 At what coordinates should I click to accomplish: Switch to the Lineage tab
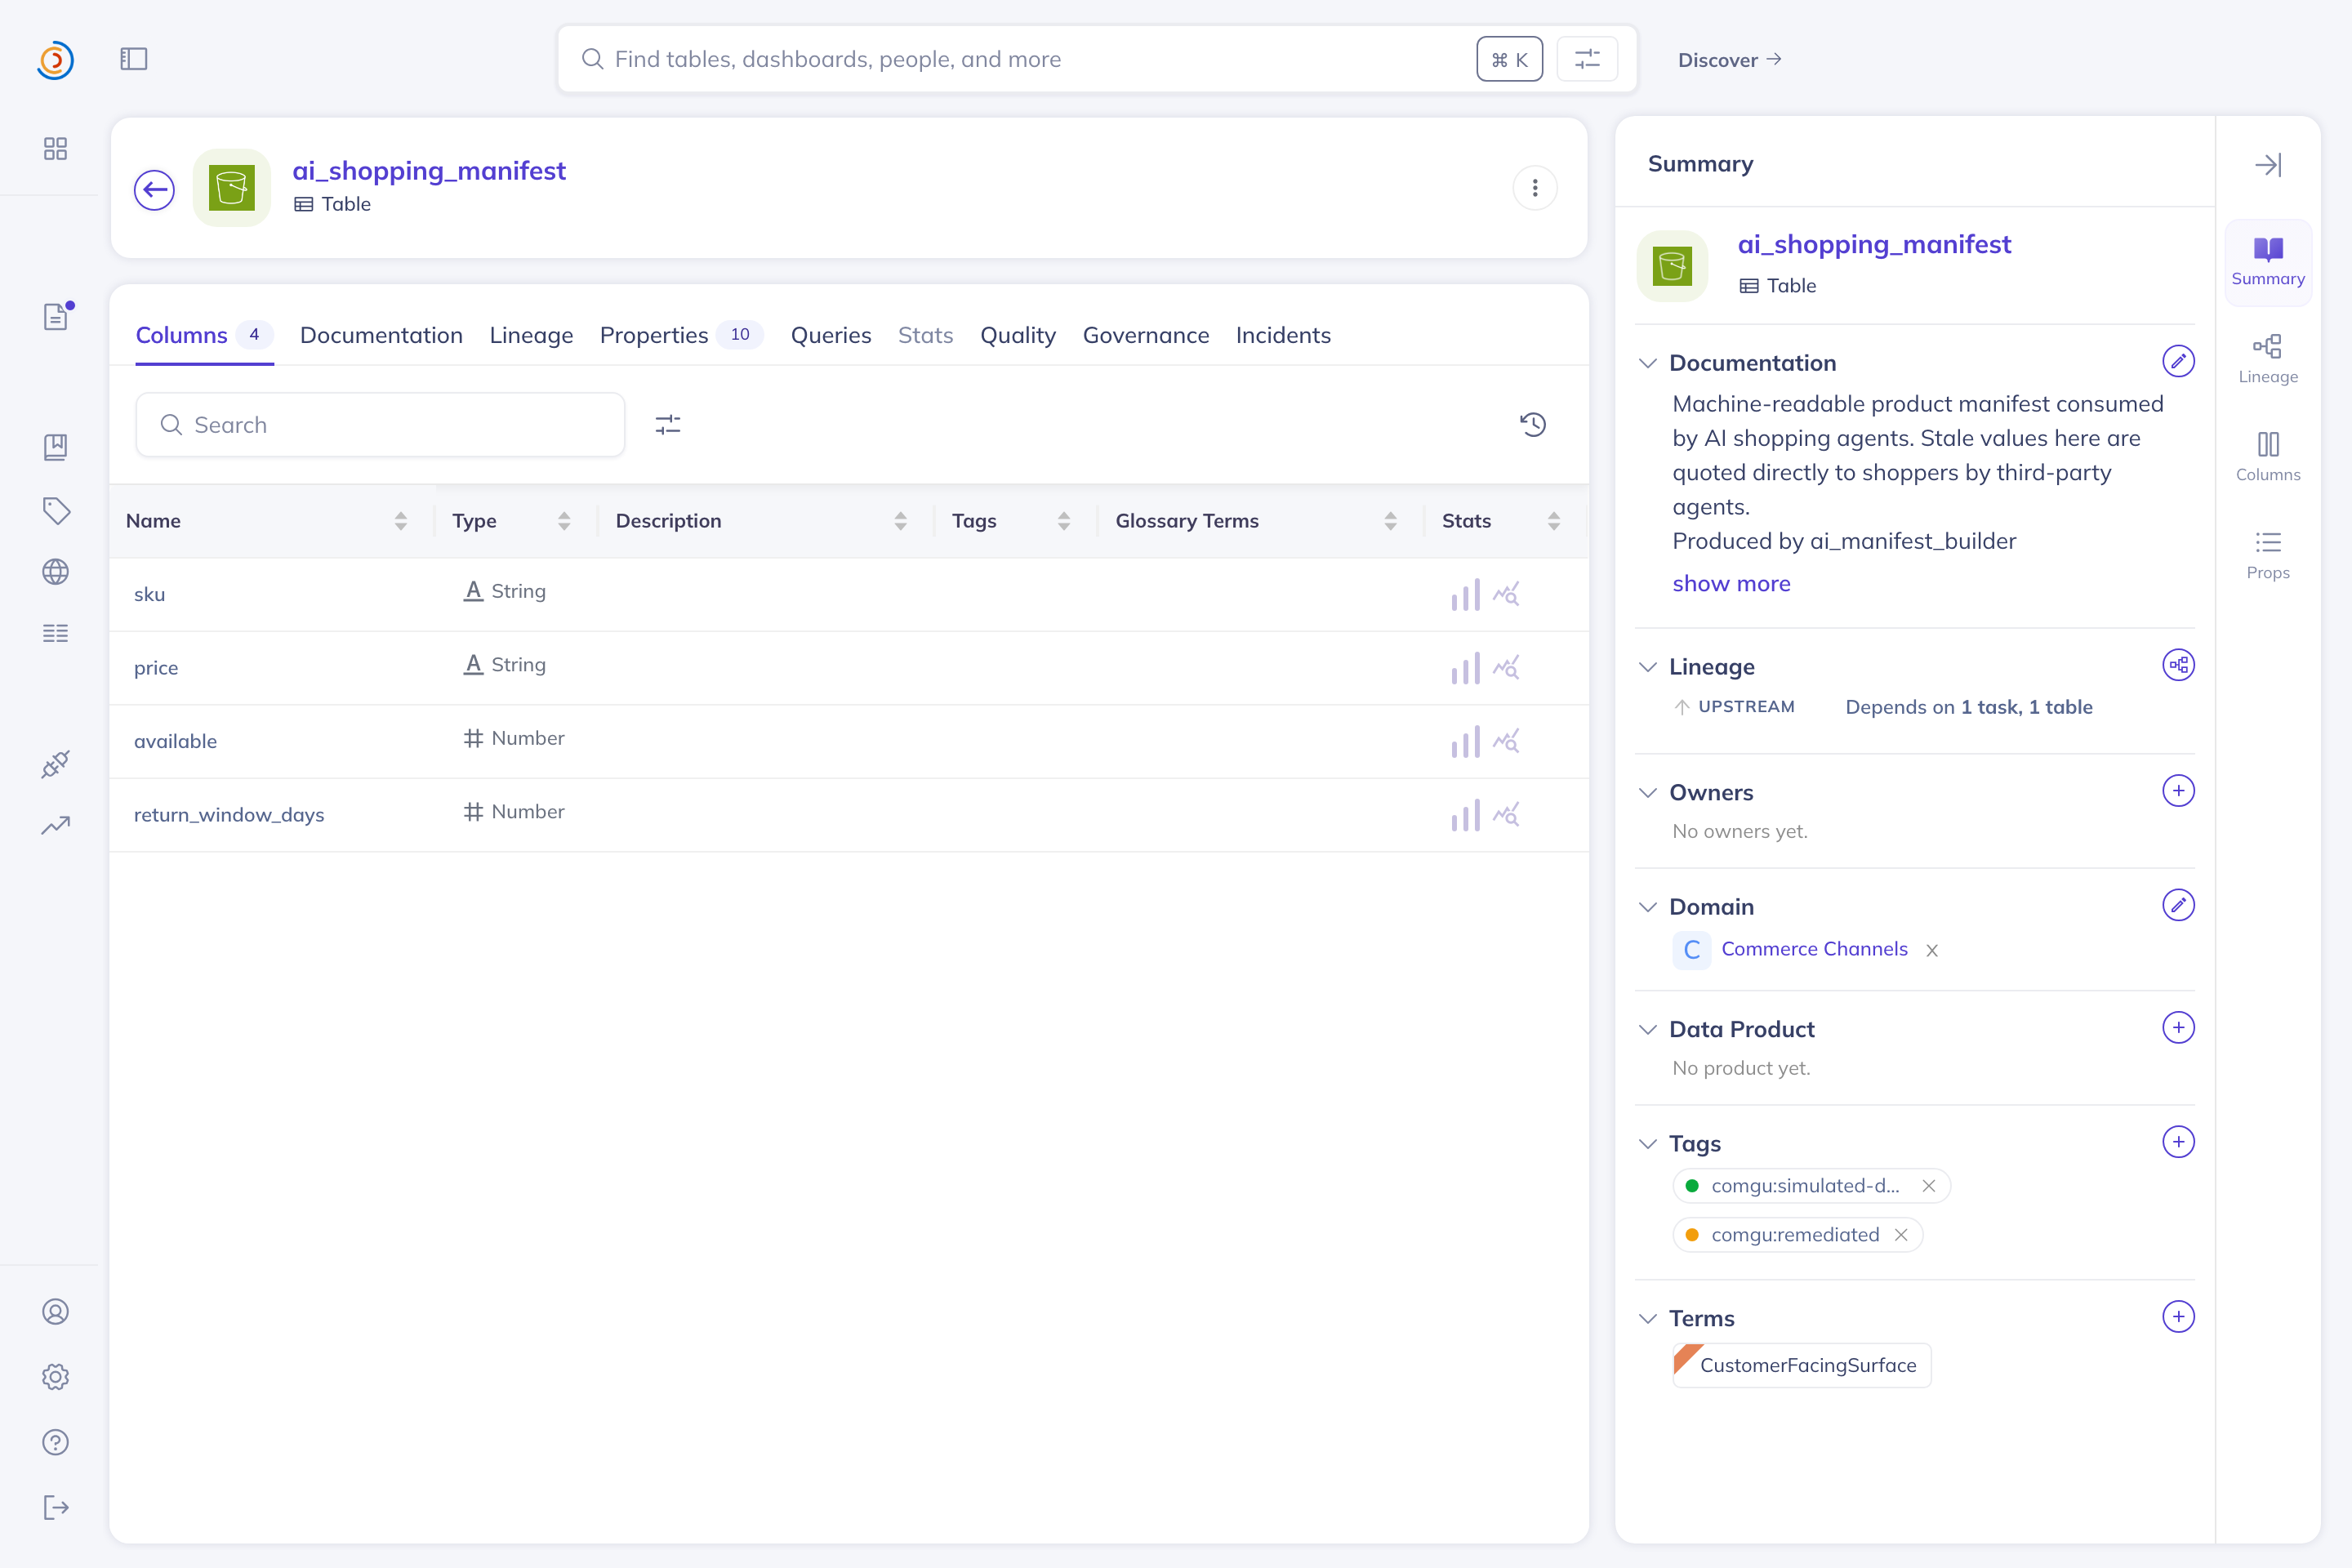point(531,335)
